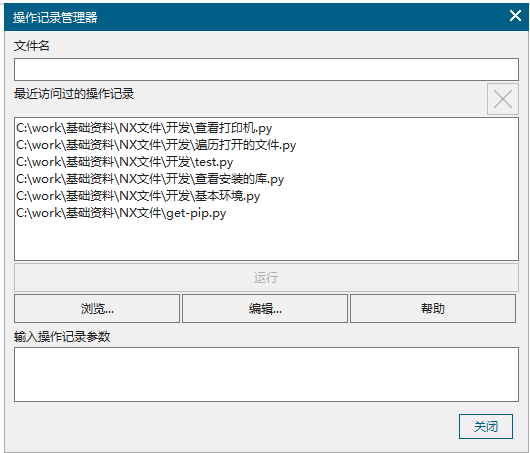Image resolution: width=530 pixels, height=453 pixels.
Task: Open 帮助 help
Action: [x=433, y=309]
